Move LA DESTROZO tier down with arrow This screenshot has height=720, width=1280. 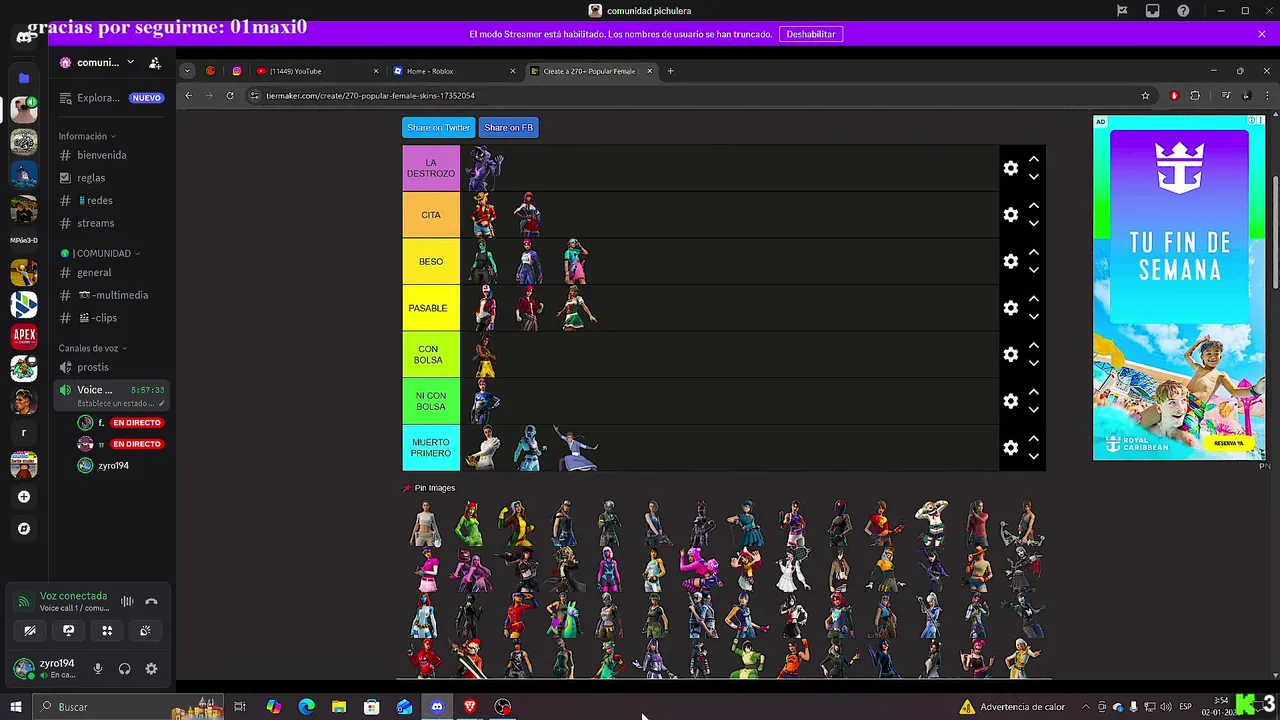click(1034, 177)
